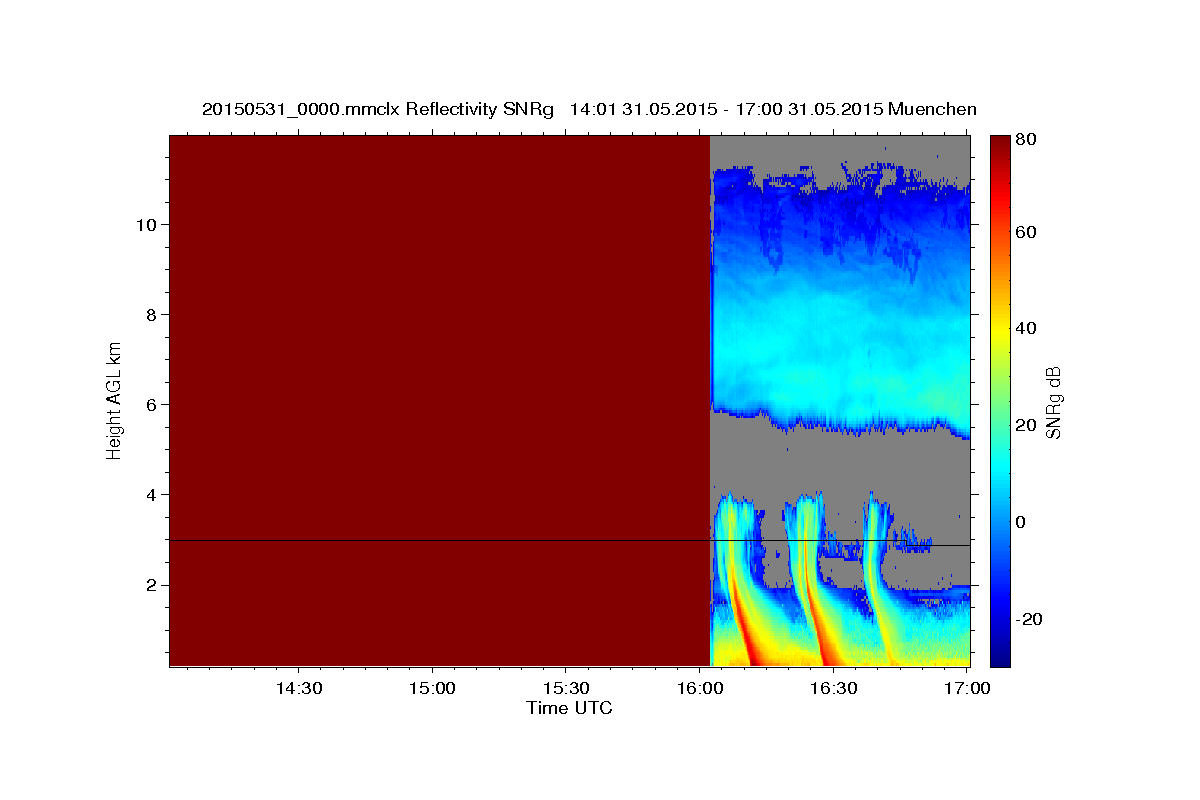The image size is (1200, 800).
Task: Select the 16:00 time axis label
Action: tap(700, 689)
